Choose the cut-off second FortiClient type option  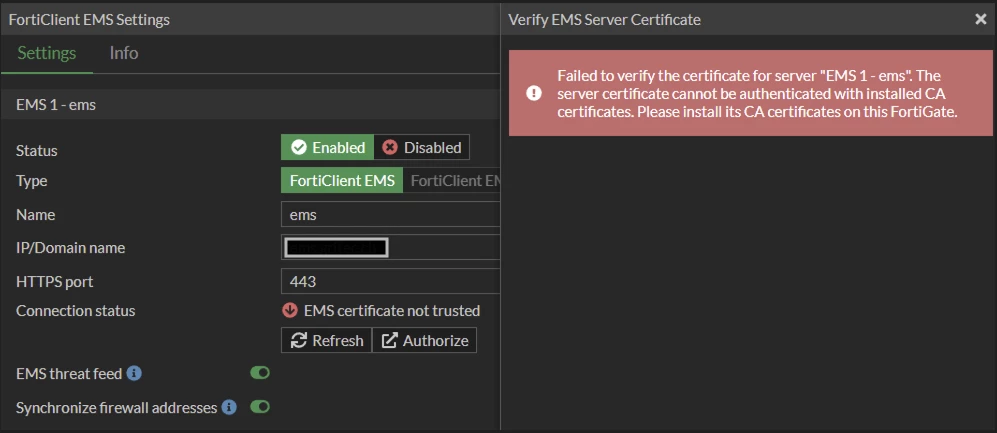[x=452, y=181]
